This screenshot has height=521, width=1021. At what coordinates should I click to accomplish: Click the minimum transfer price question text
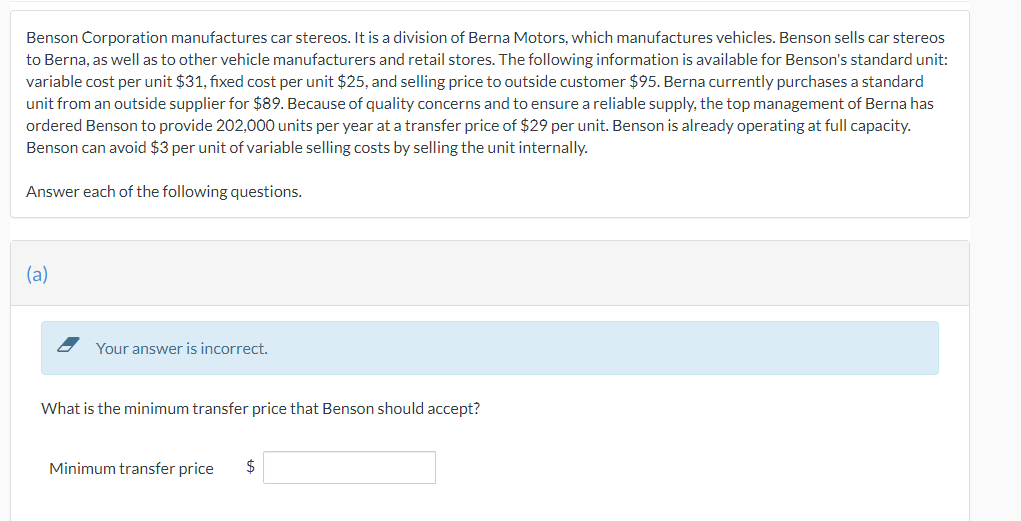coord(260,408)
